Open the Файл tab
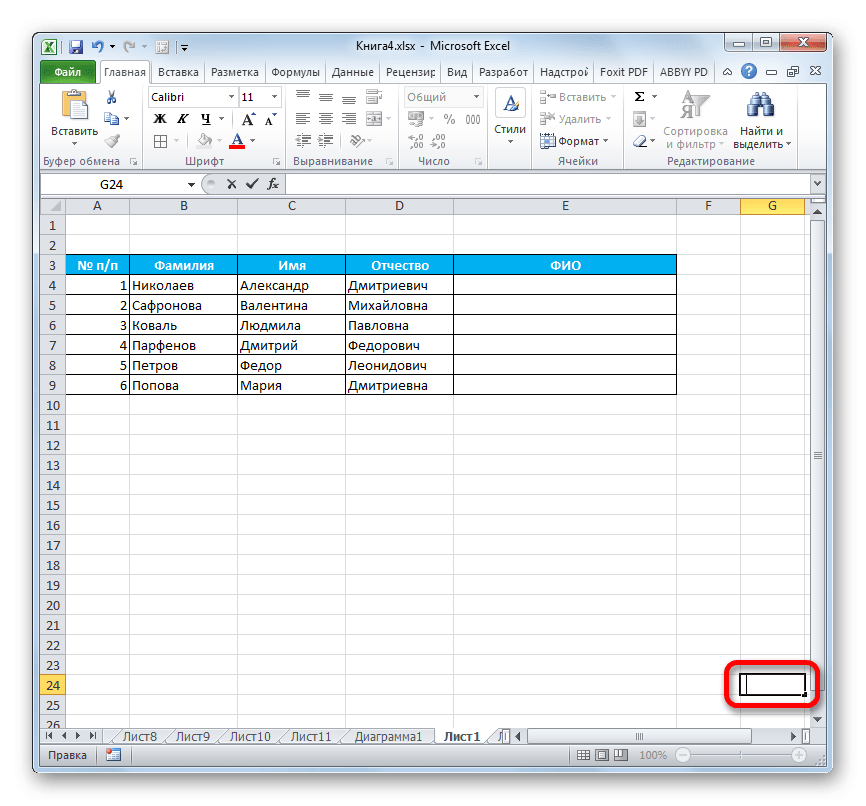866x806 pixels. pyautogui.click(x=68, y=72)
